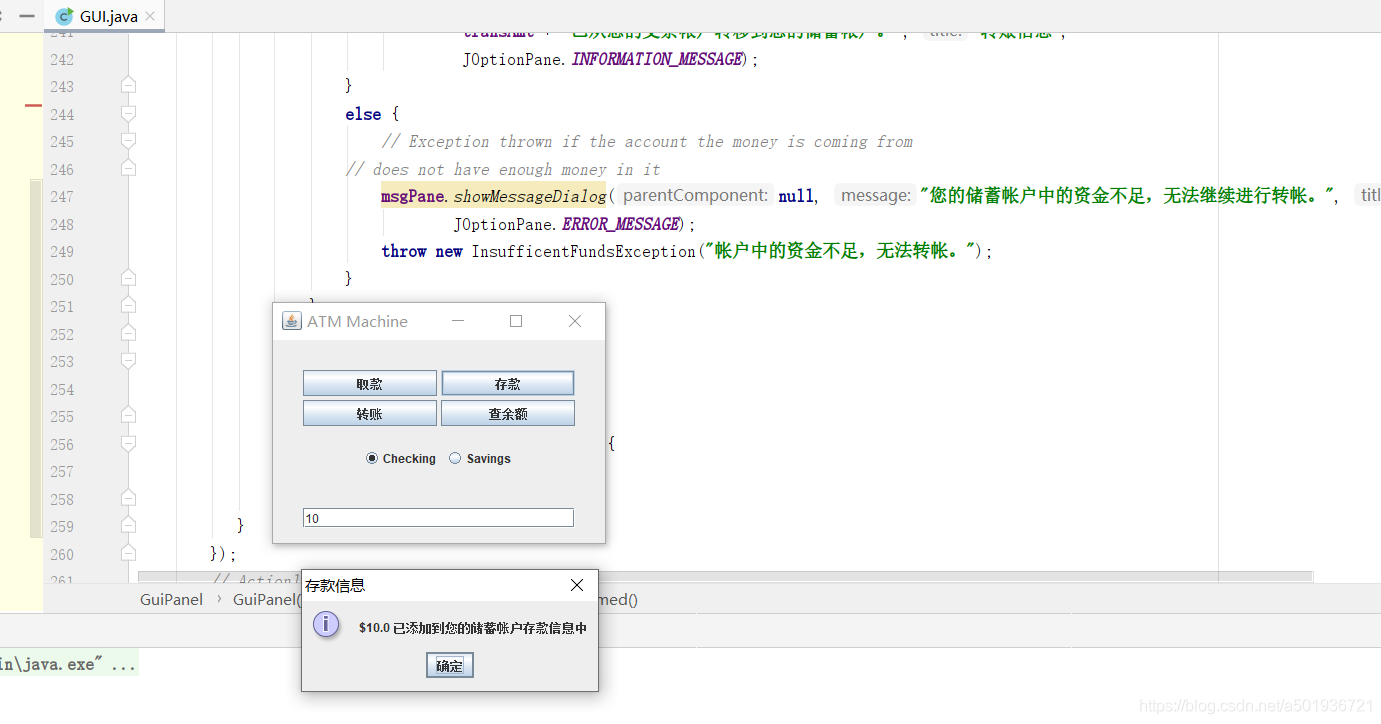Click the message: parameter hint
The width and height of the screenshot is (1381, 724).
876,196
